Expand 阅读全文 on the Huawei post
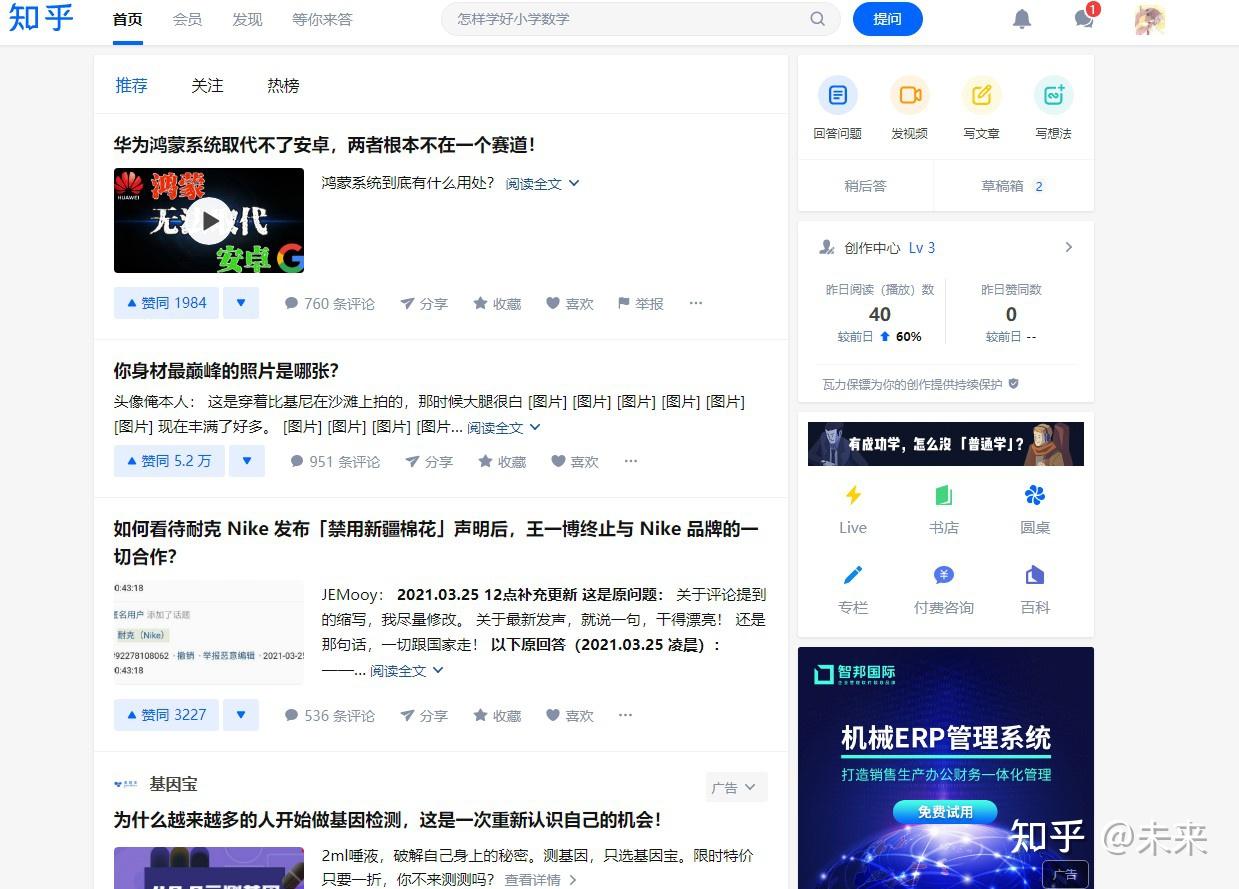This screenshot has height=889, width=1239. click(x=542, y=184)
